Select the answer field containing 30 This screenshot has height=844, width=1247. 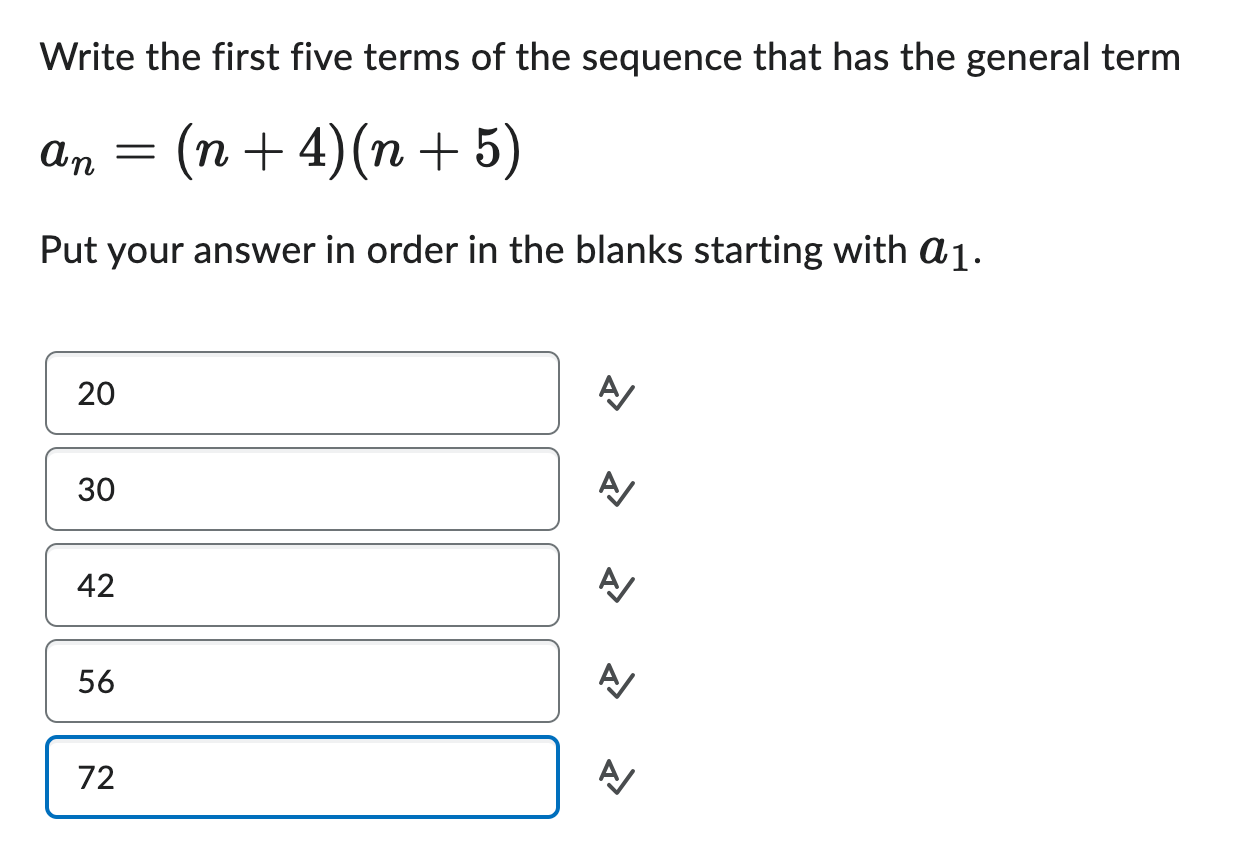click(x=300, y=489)
